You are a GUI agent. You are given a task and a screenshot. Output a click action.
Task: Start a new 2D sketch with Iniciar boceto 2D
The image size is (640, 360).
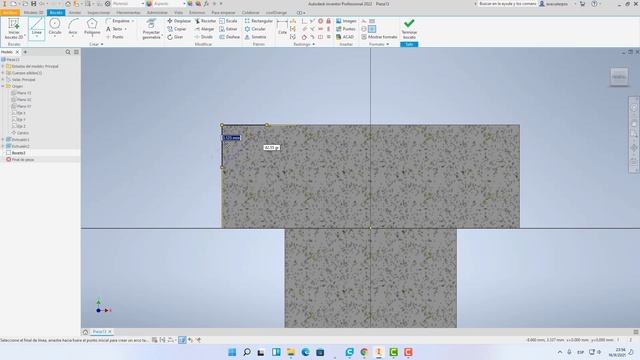click(x=14, y=29)
